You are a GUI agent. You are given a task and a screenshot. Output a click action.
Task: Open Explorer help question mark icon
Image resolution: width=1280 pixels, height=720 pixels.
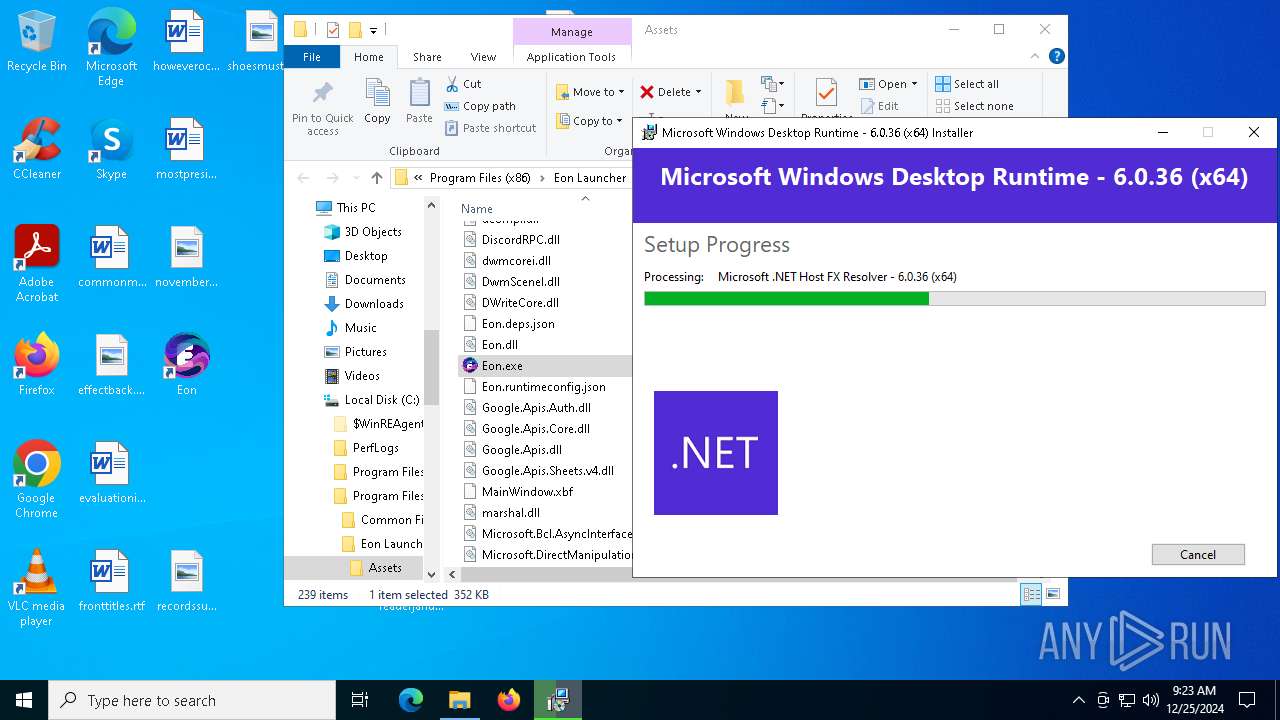tap(1057, 57)
